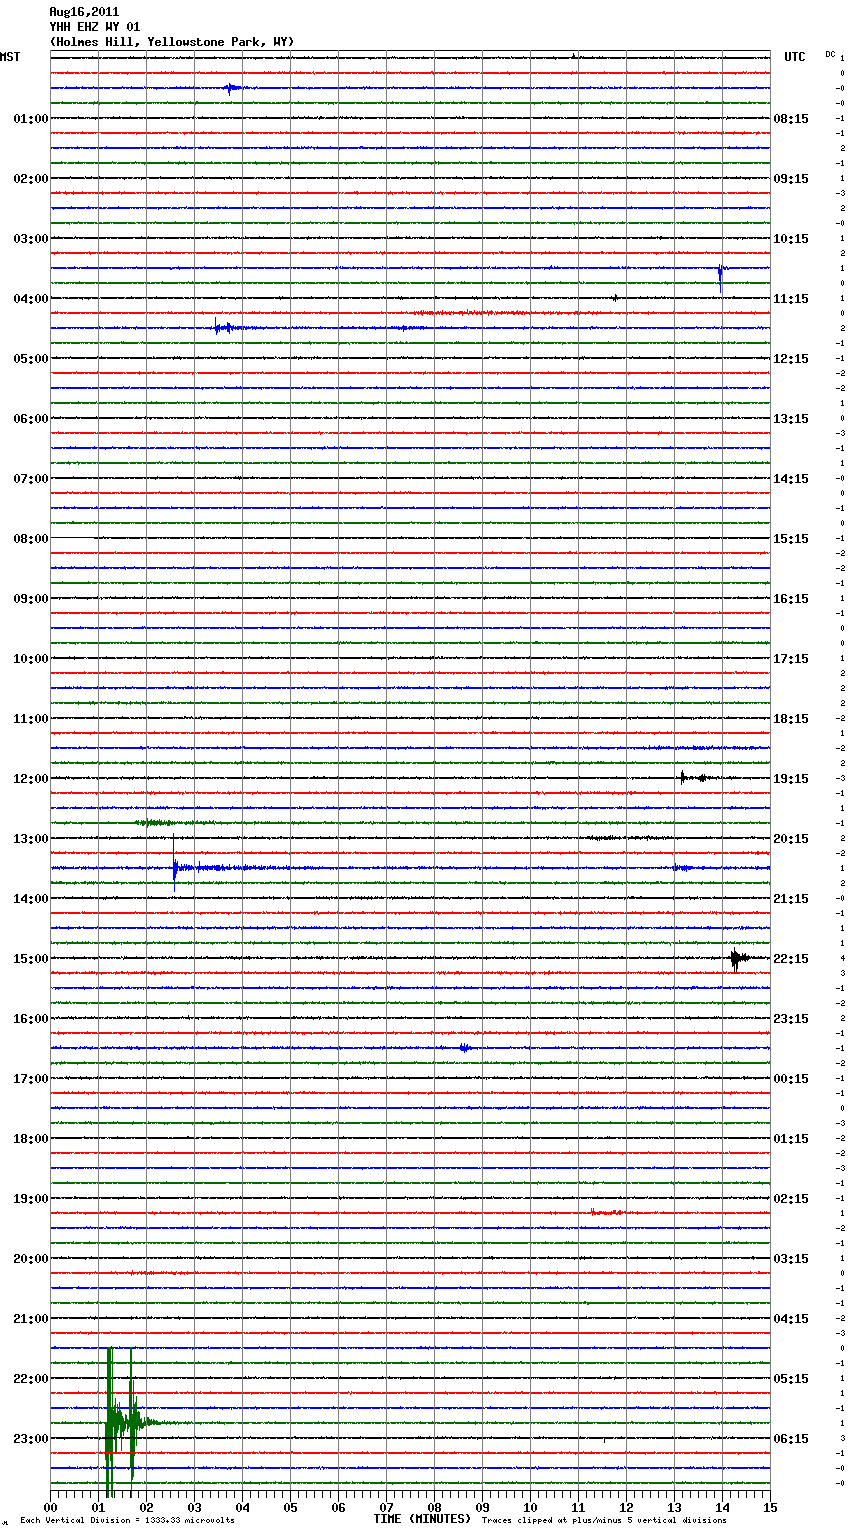850x1534 pixels.
Task: Select the 07:00 MST time label
Action: point(31,479)
